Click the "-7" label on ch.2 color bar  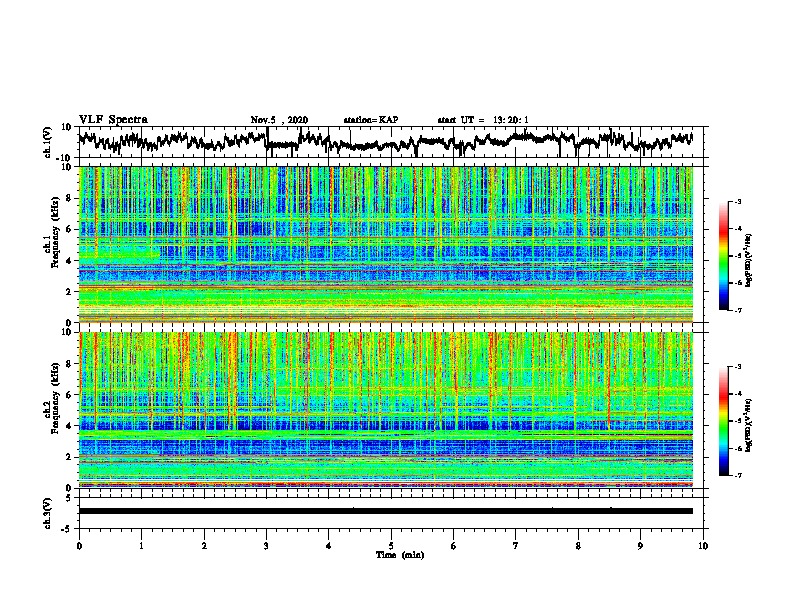click(x=737, y=475)
